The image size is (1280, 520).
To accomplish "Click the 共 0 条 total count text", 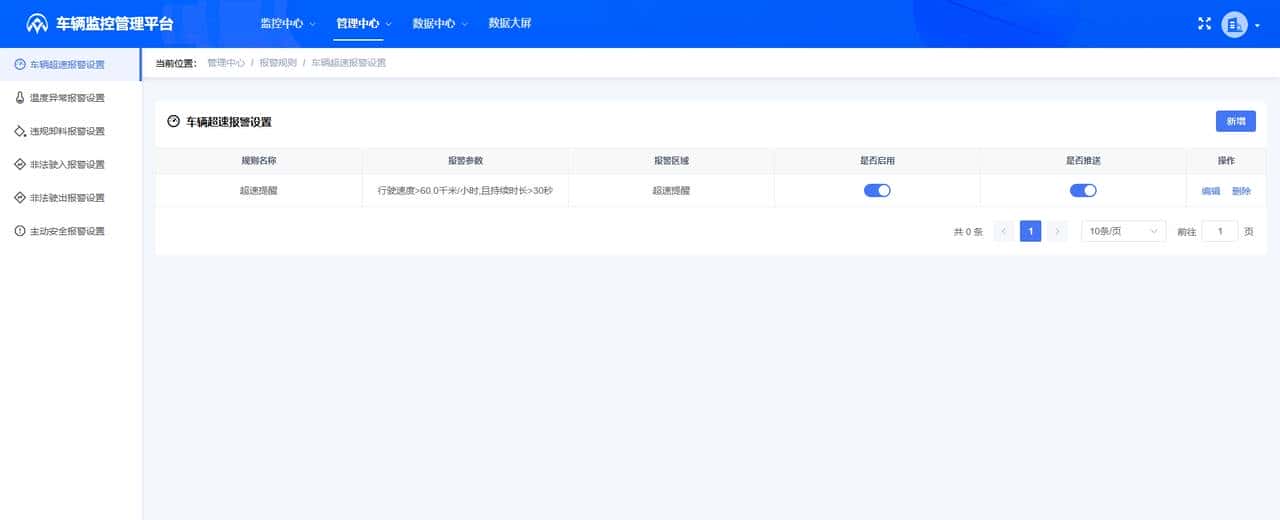I will pyautogui.click(x=968, y=232).
